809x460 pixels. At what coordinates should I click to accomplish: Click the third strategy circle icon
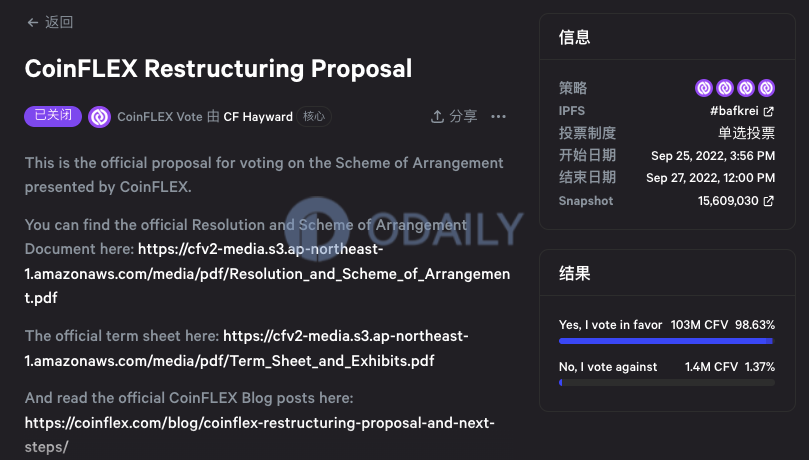click(746, 88)
